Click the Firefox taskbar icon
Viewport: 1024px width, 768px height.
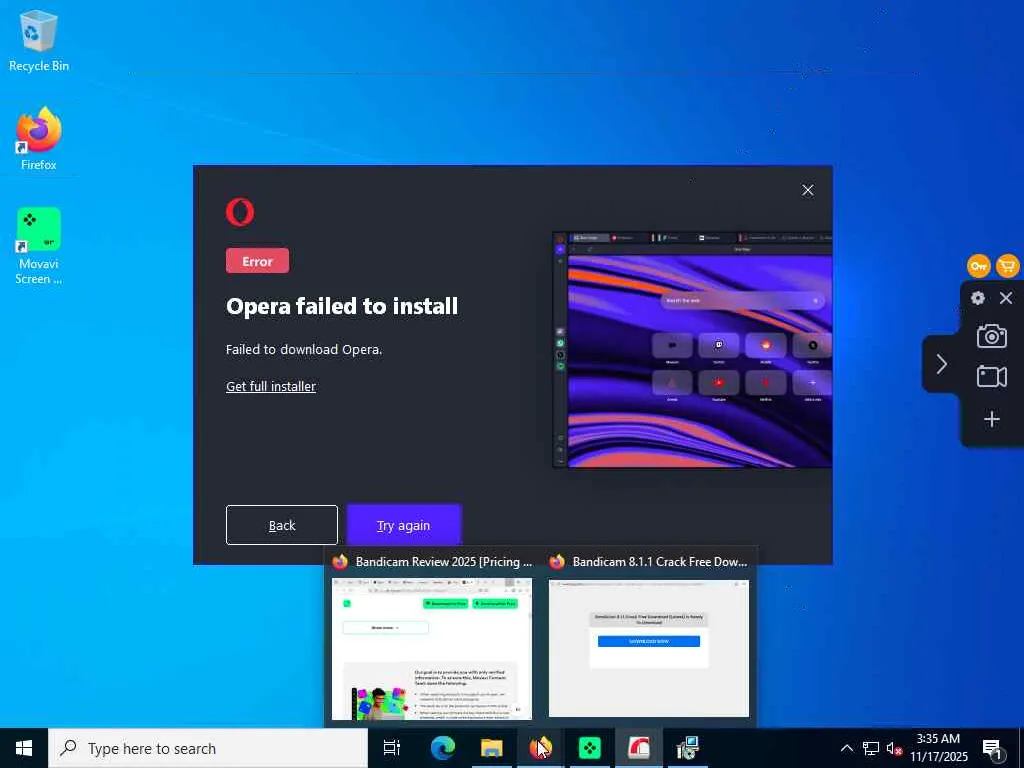tap(540, 748)
